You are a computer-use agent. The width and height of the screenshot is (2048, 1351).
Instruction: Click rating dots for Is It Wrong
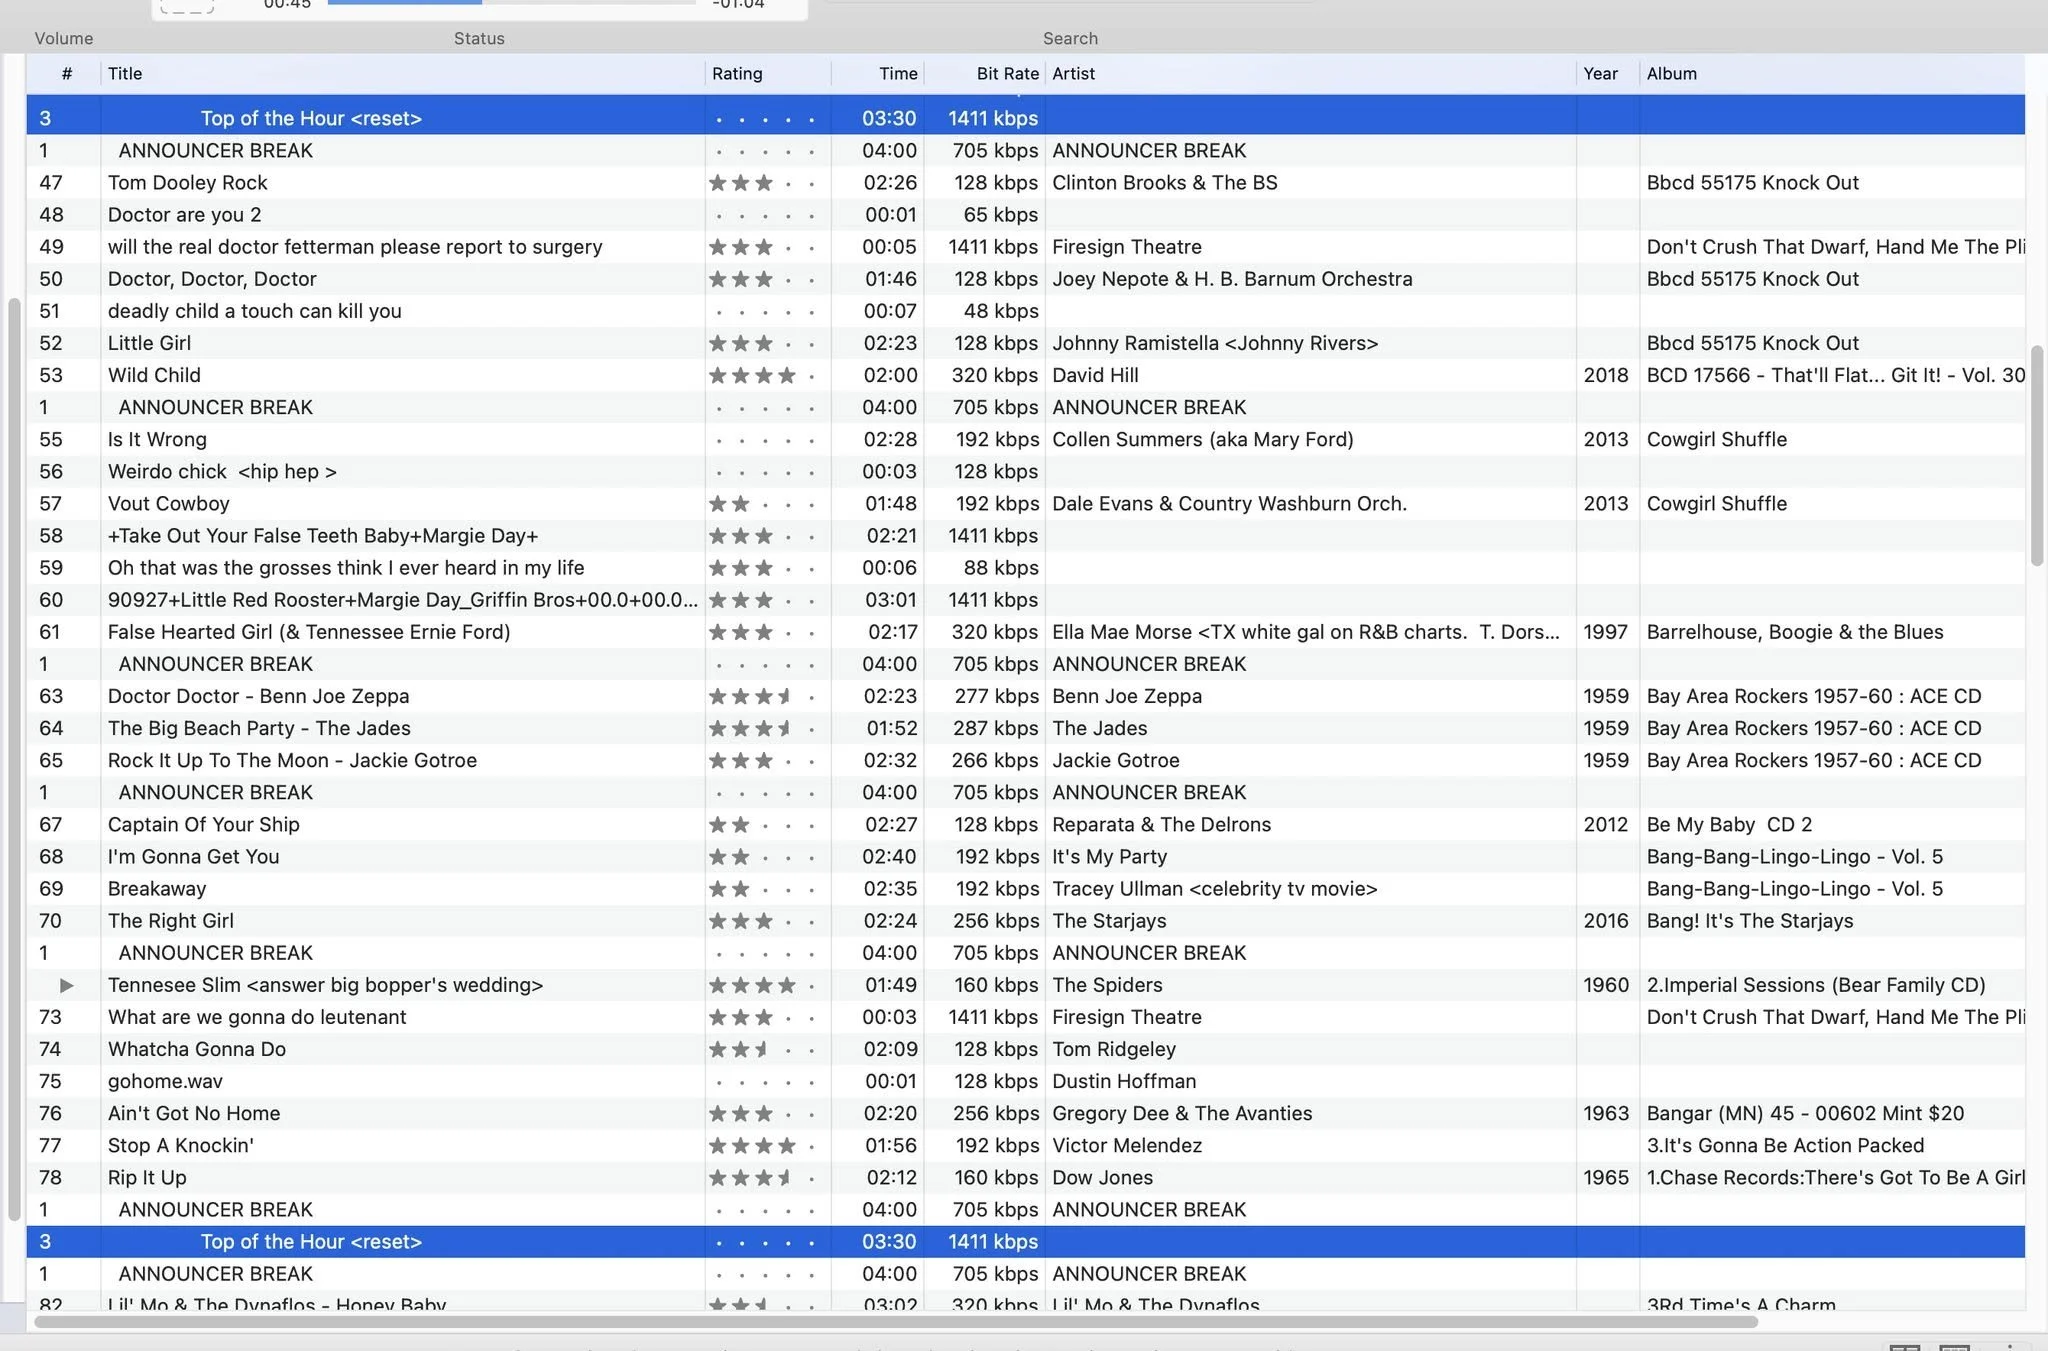pos(764,440)
